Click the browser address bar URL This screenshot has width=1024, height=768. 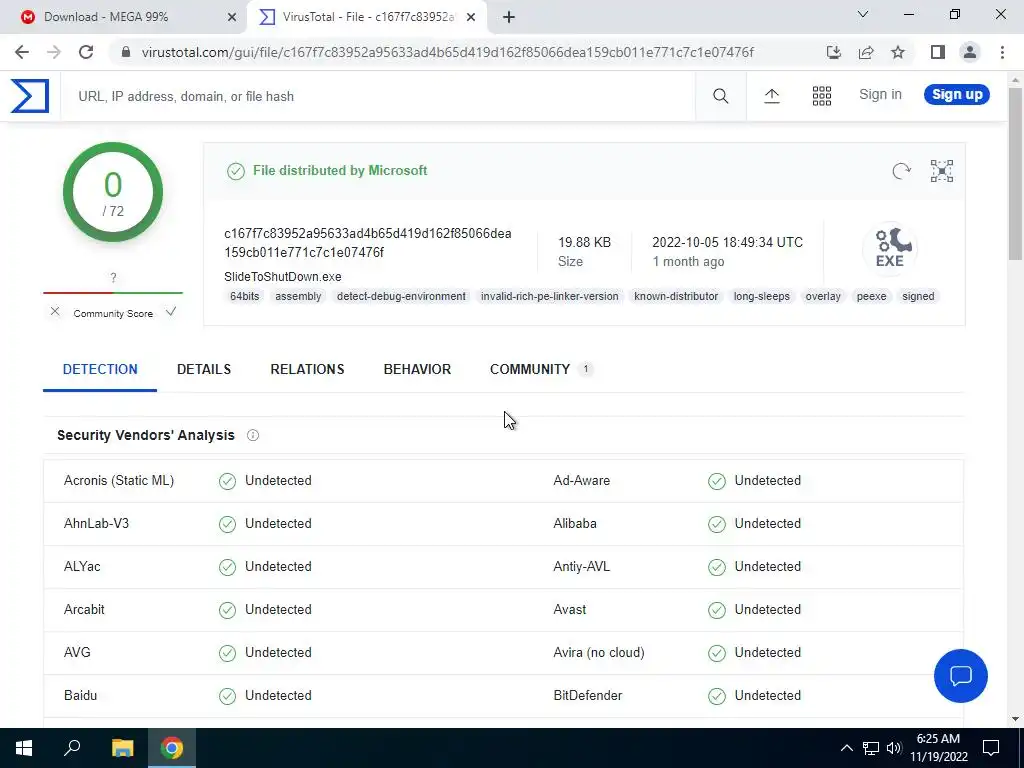click(x=448, y=52)
